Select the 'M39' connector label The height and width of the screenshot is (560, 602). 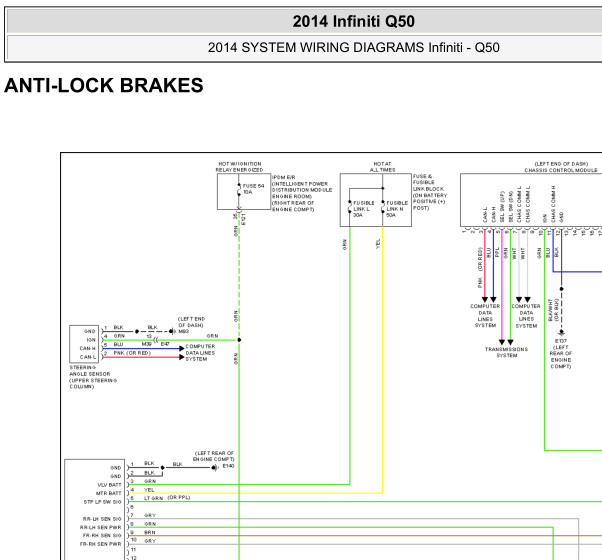(x=147, y=344)
